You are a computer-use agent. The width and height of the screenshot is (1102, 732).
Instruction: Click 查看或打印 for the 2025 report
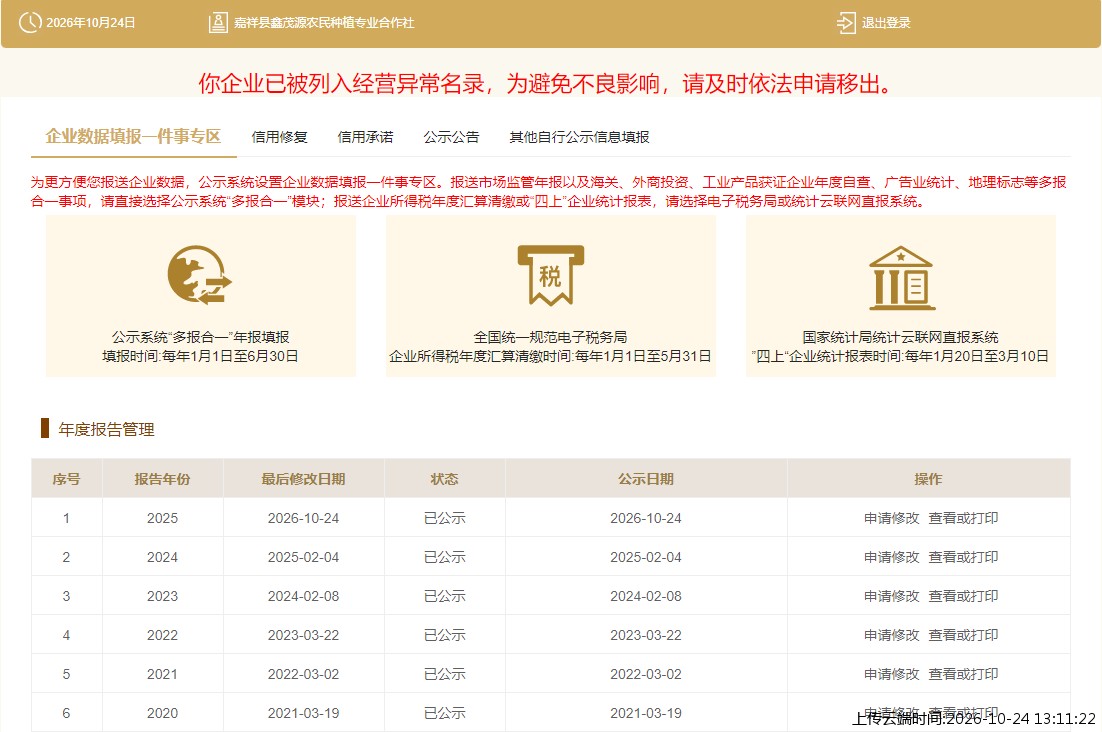click(x=964, y=518)
